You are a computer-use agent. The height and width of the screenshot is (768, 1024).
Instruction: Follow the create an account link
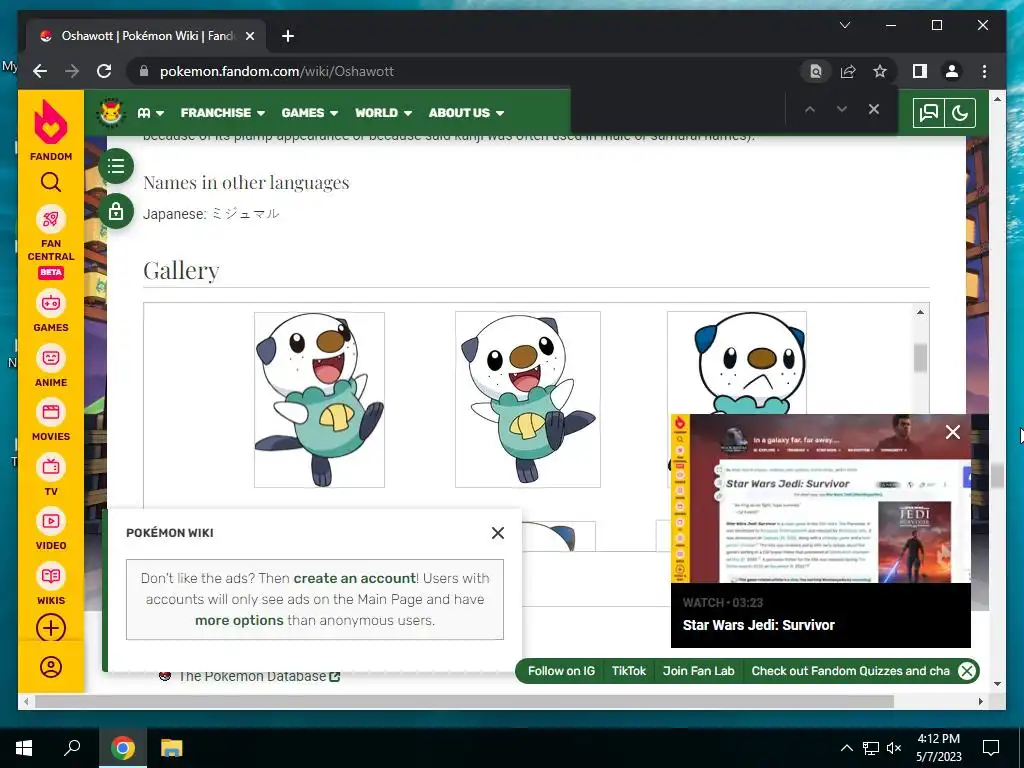355,578
